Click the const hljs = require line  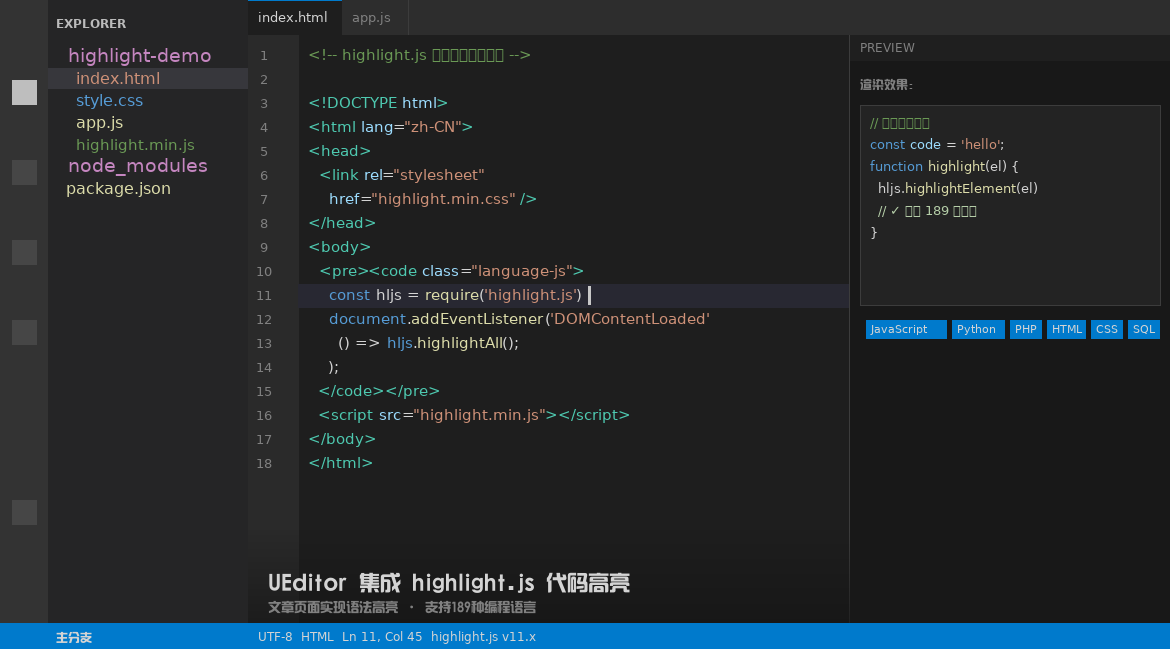click(x=455, y=295)
